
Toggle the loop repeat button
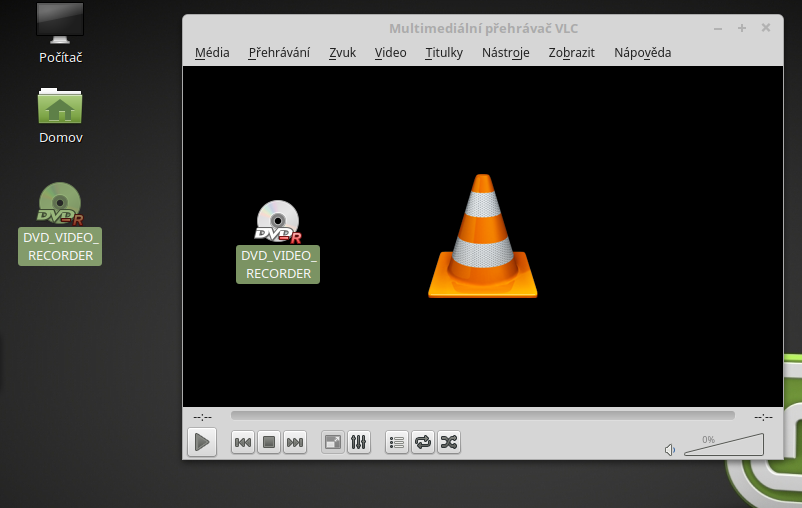tap(423, 442)
